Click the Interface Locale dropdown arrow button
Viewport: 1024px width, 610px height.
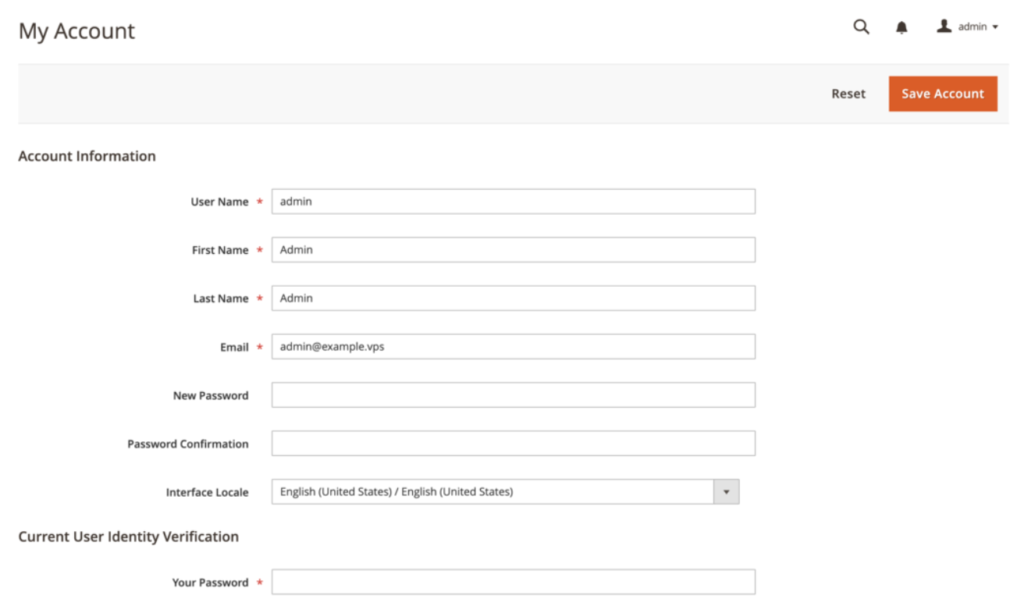(726, 492)
